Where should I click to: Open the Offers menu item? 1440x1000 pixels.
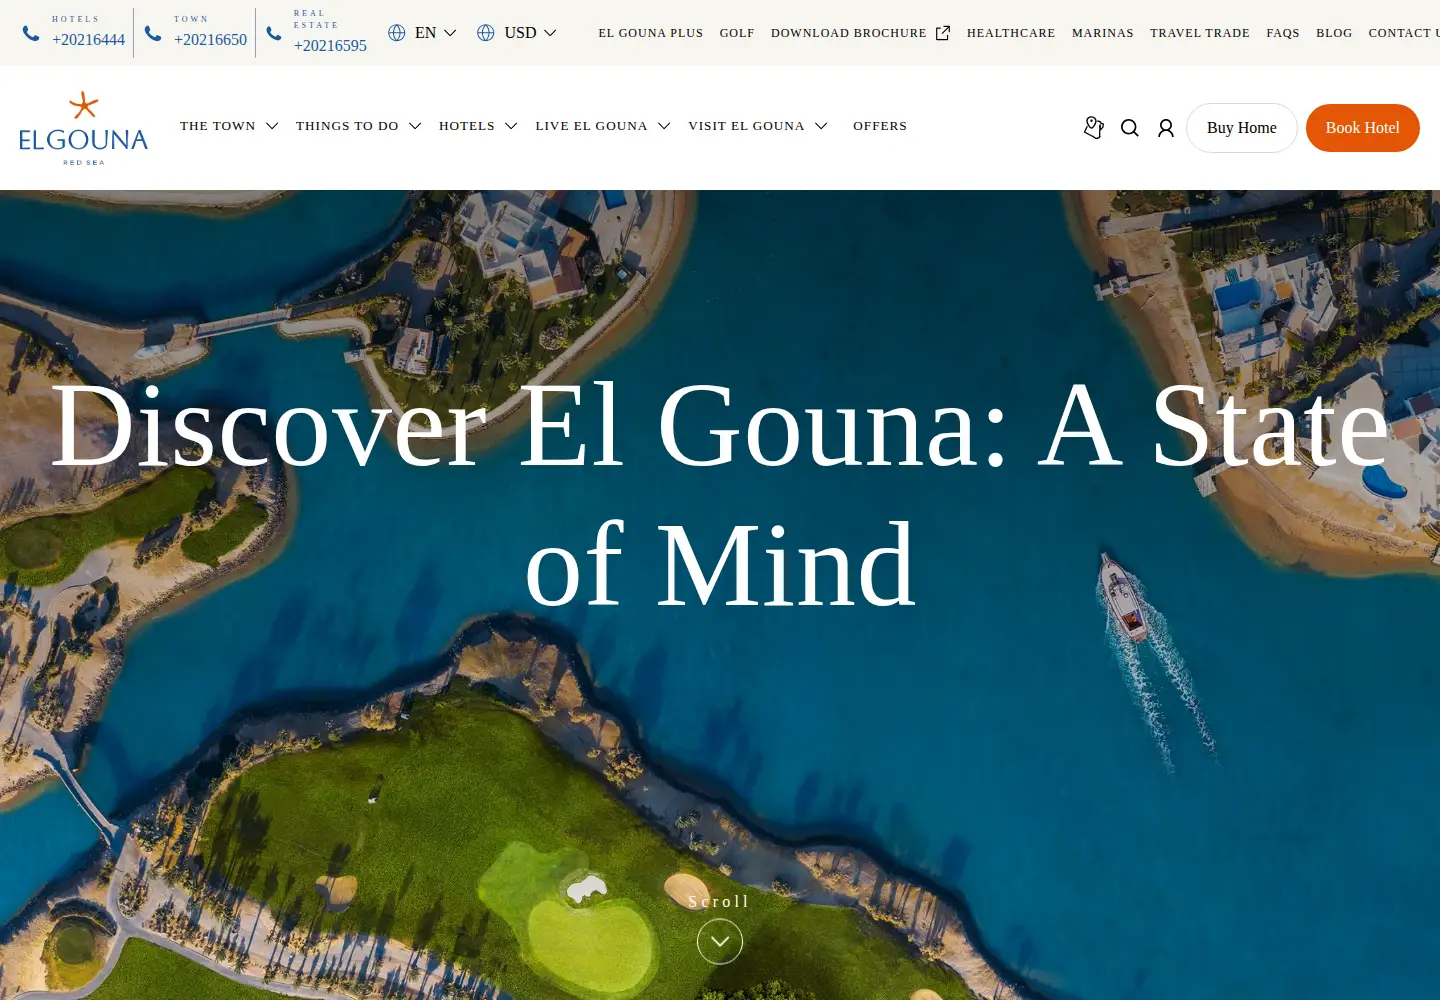[x=880, y=126]
